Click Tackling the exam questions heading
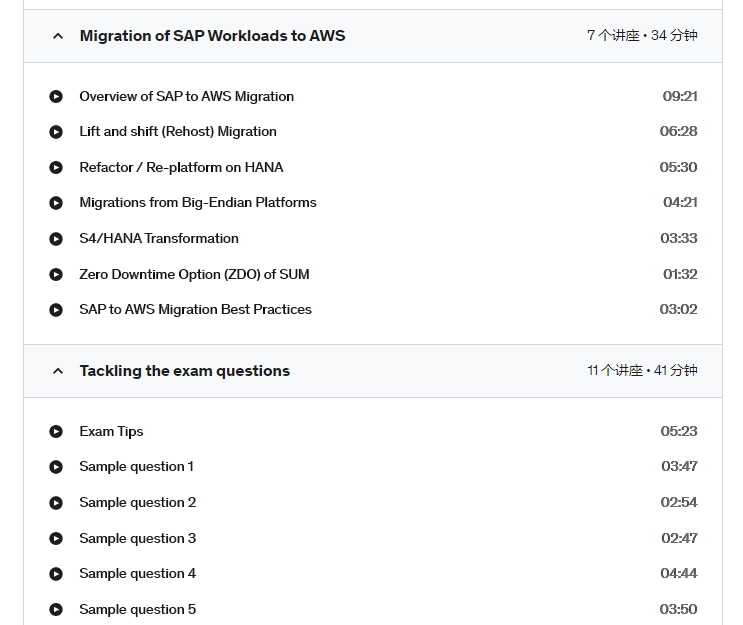 [x=185, y=371]
